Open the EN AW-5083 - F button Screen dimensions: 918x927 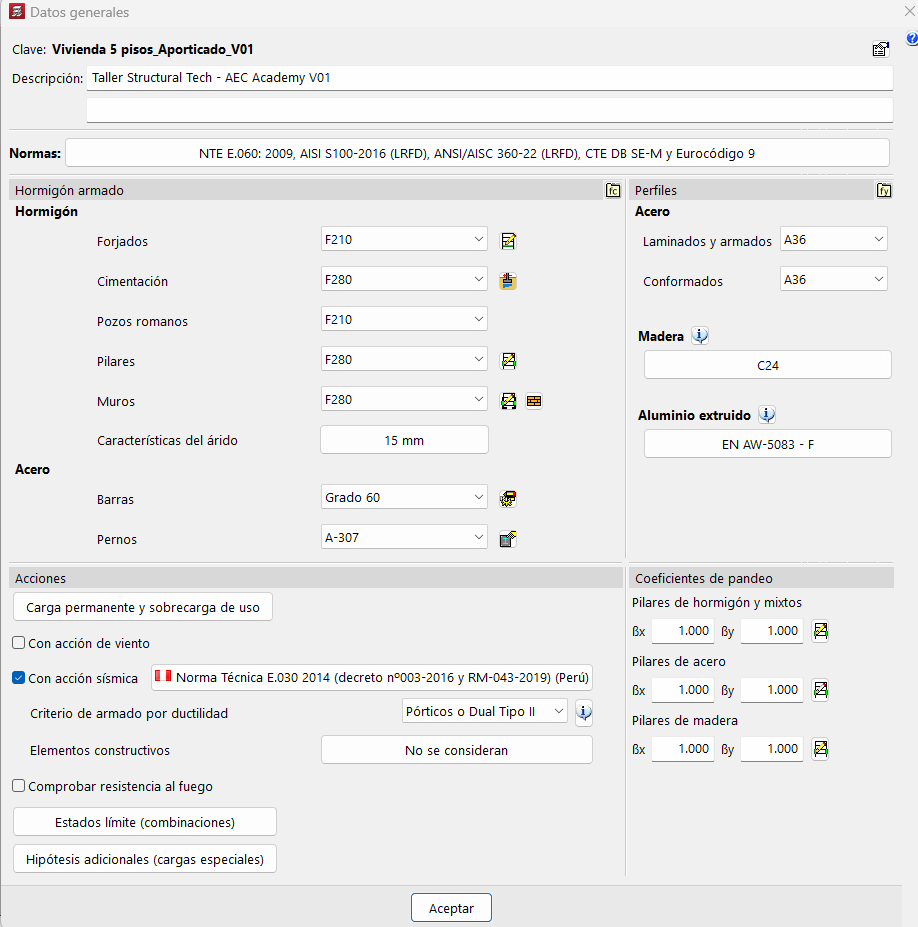tap(767, 444)
